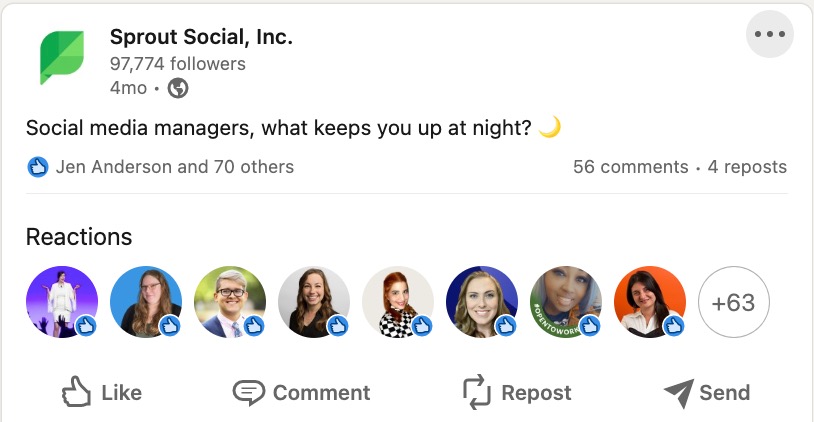Open the three-dot post options menu
This screenshot has height=422, width=814.
[x=770, y=35]
